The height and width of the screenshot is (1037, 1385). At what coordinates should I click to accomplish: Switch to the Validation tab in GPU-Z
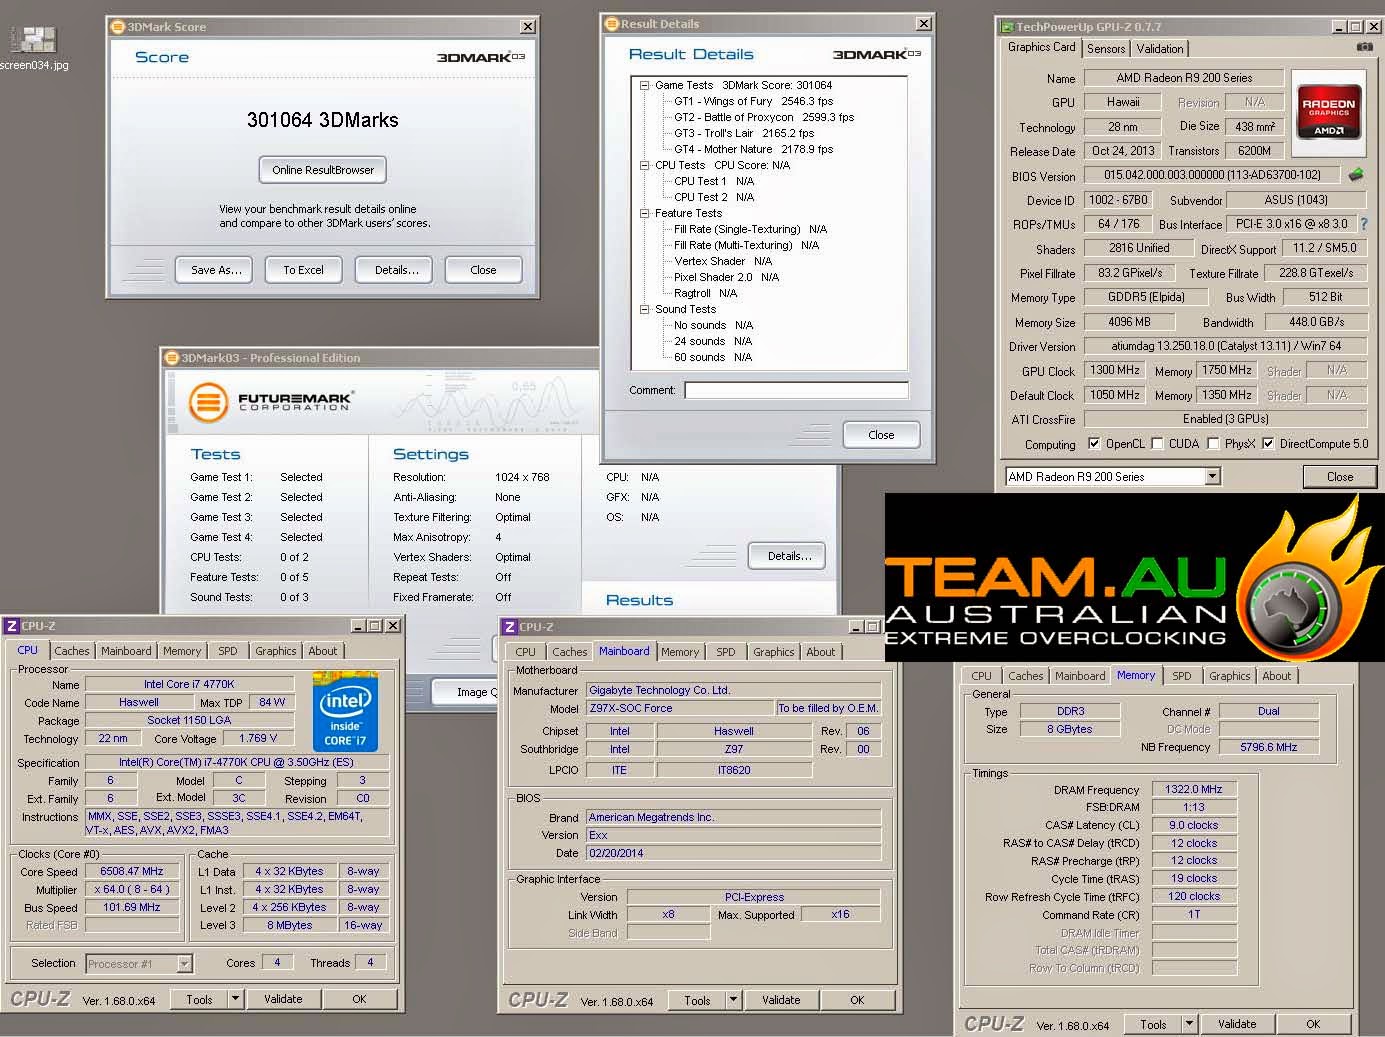click(1160, 48)
